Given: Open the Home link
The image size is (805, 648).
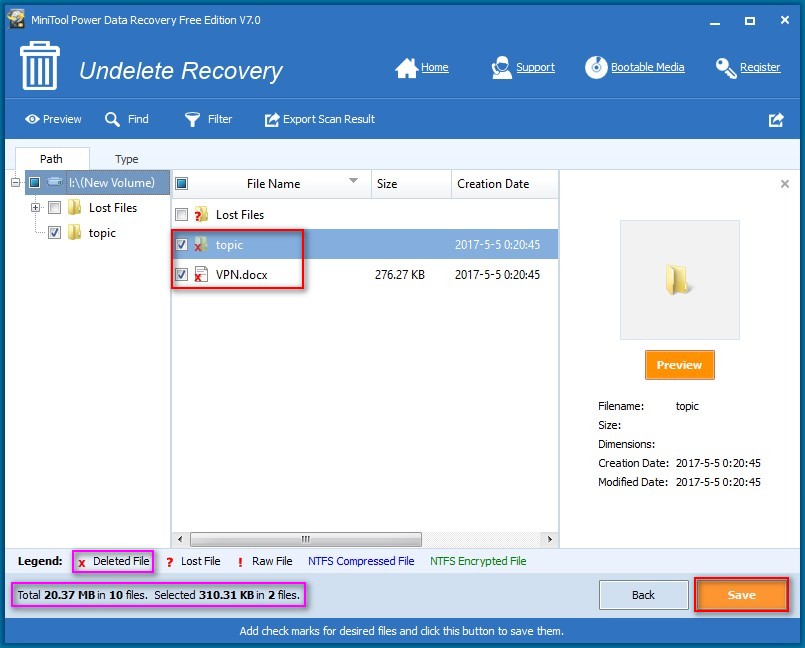Looking at the screenshot, I should click(x=434, y=67).
